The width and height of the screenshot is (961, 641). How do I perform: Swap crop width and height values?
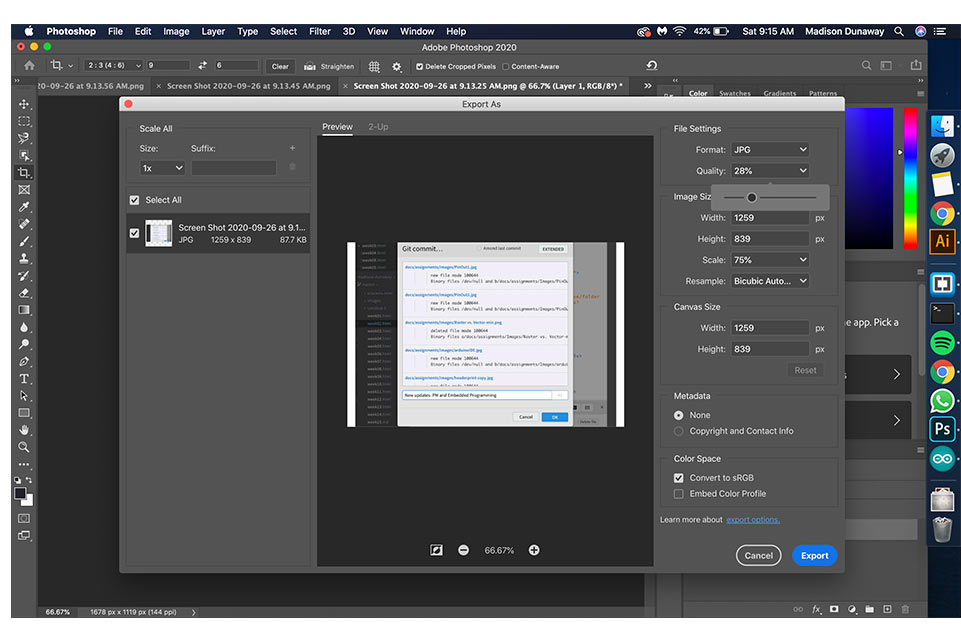point(202,66)
